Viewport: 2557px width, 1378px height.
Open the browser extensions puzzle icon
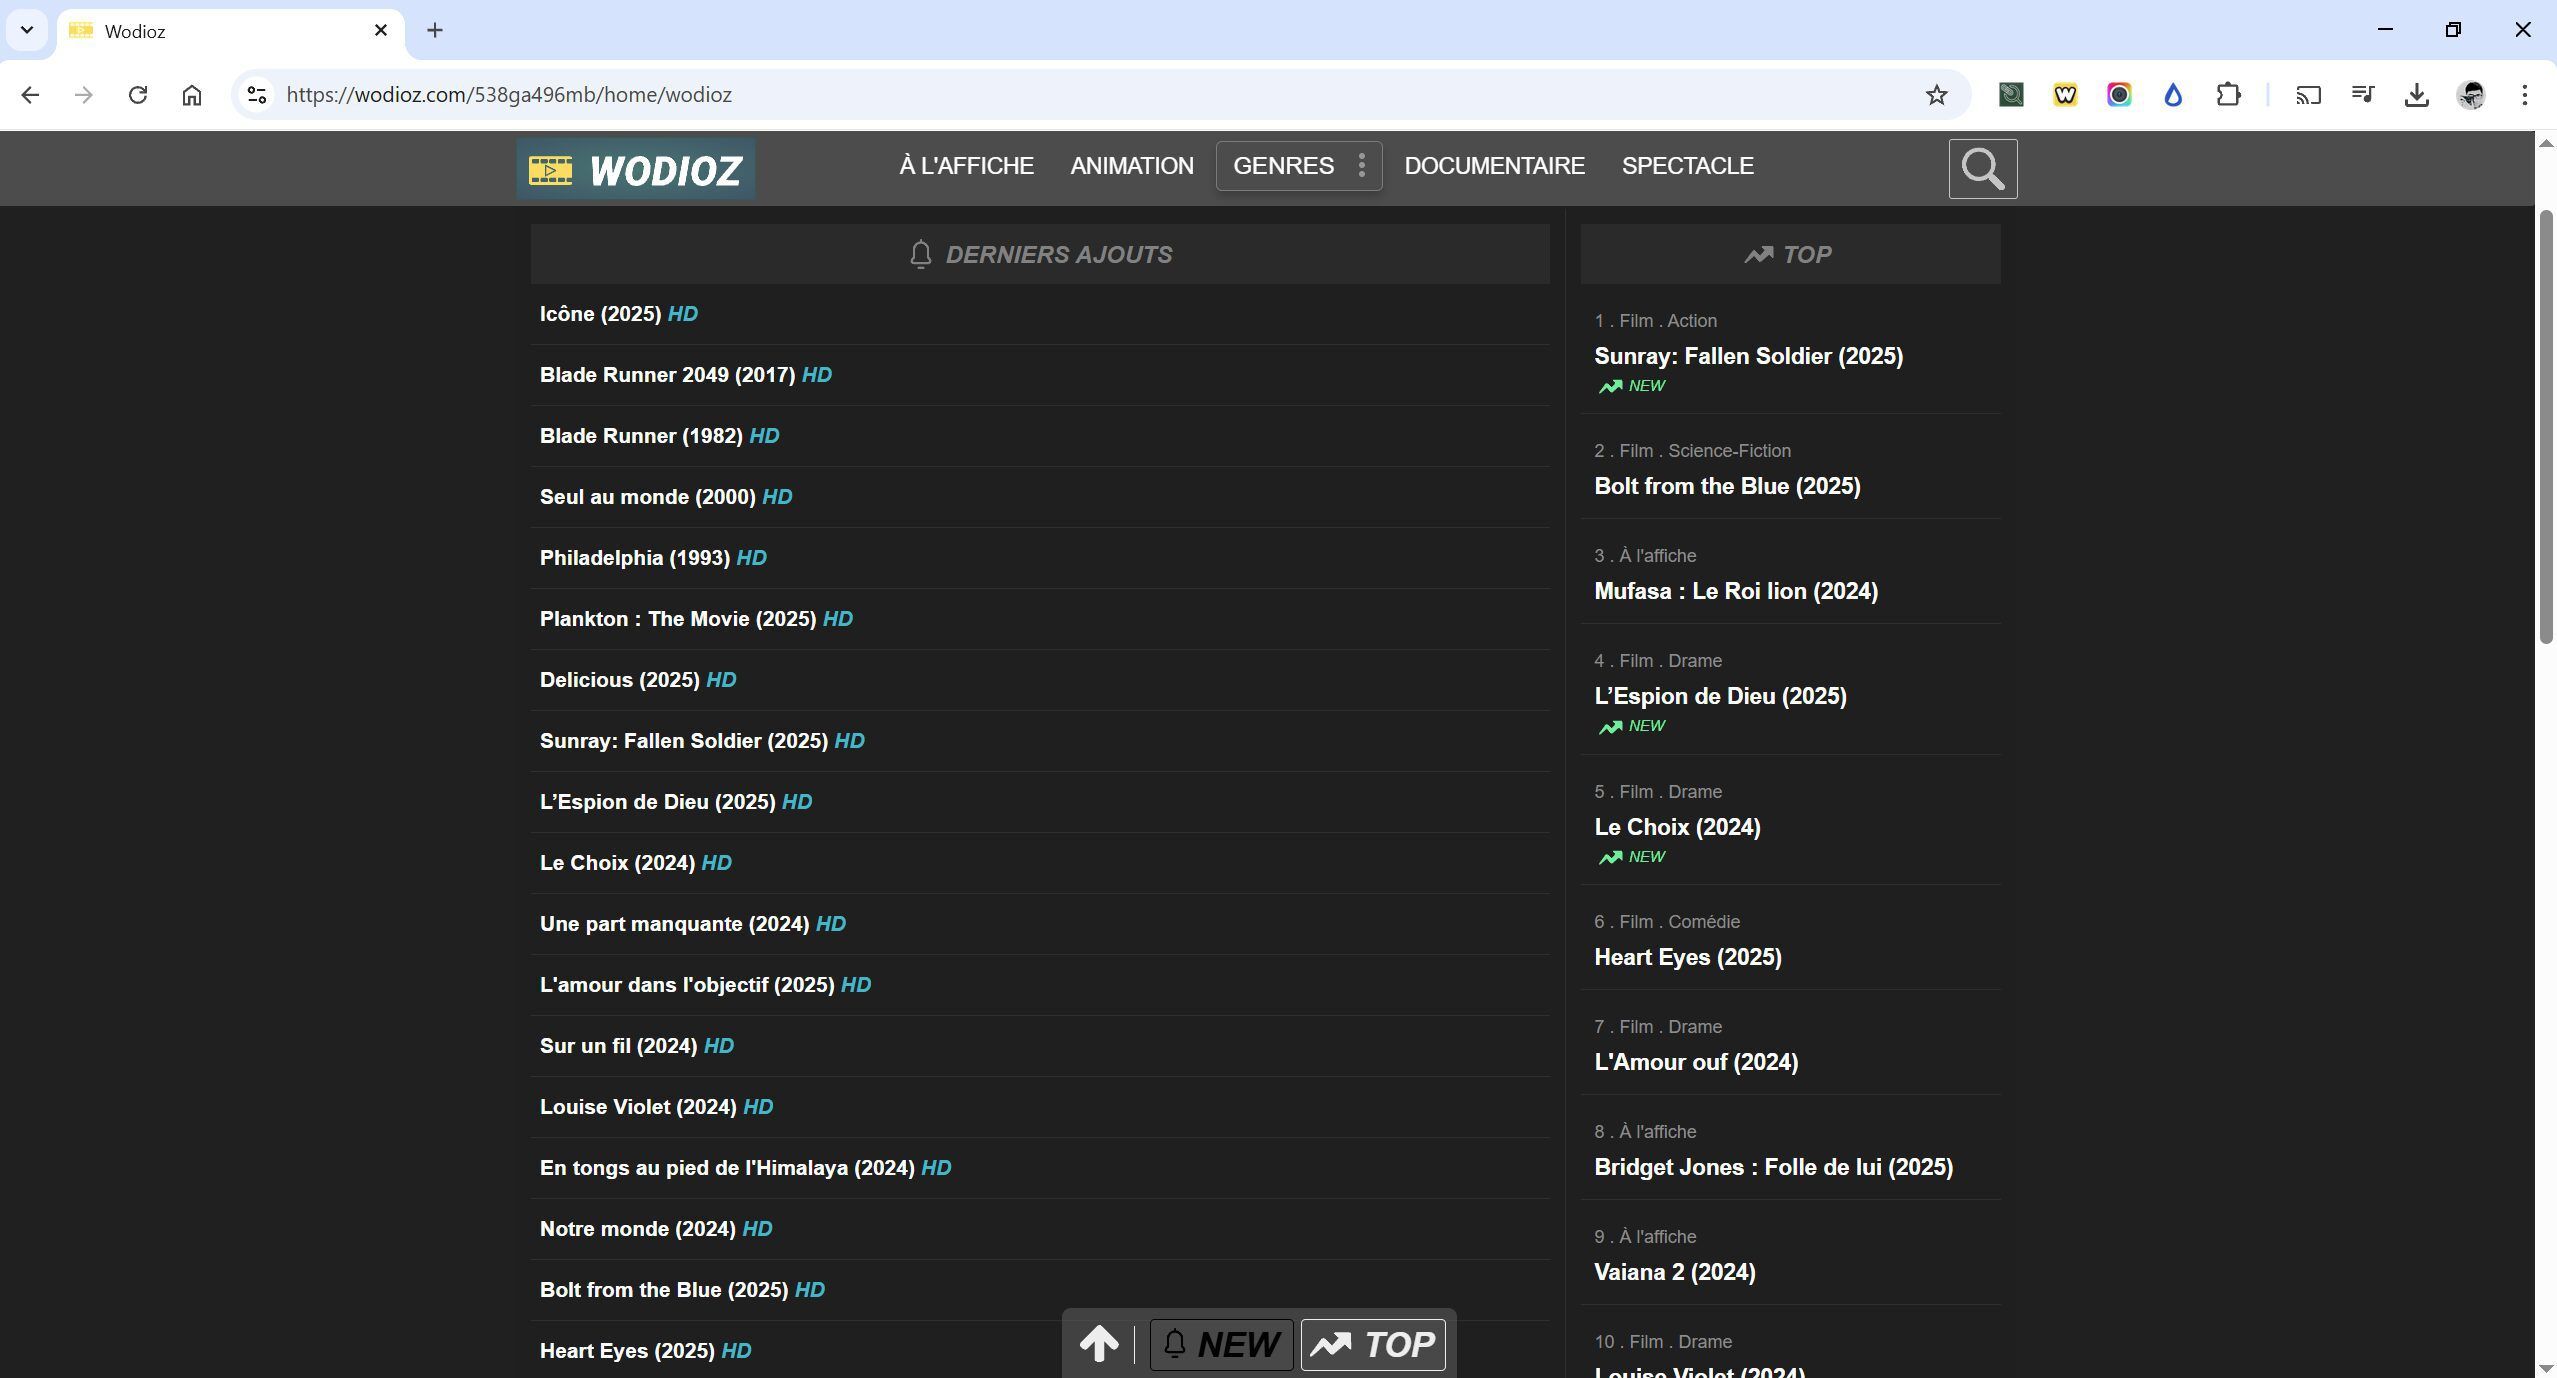pos(2228,95)
